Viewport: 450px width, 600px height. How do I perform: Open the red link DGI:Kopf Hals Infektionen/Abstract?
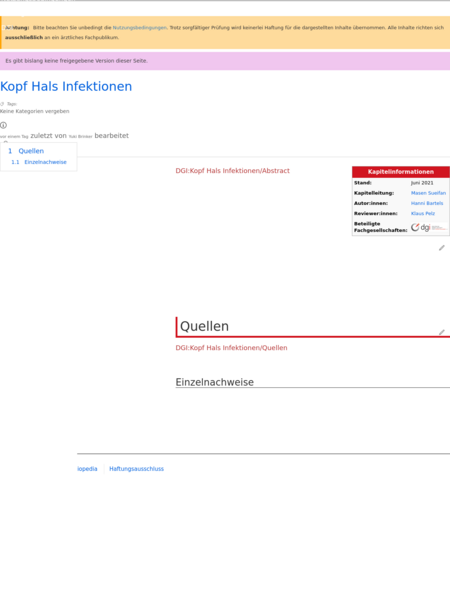point(232,171)
